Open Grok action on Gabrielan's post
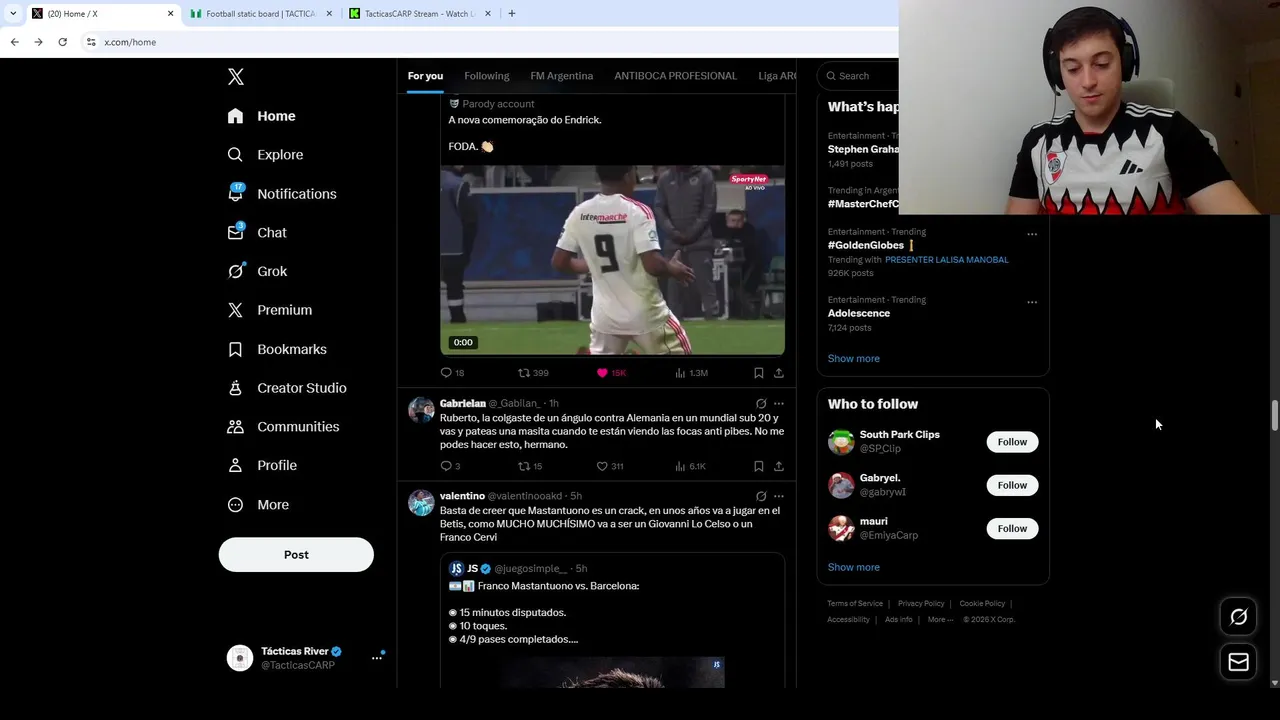The height and width of the screenshot is (720, 1280). click(761, 404)
